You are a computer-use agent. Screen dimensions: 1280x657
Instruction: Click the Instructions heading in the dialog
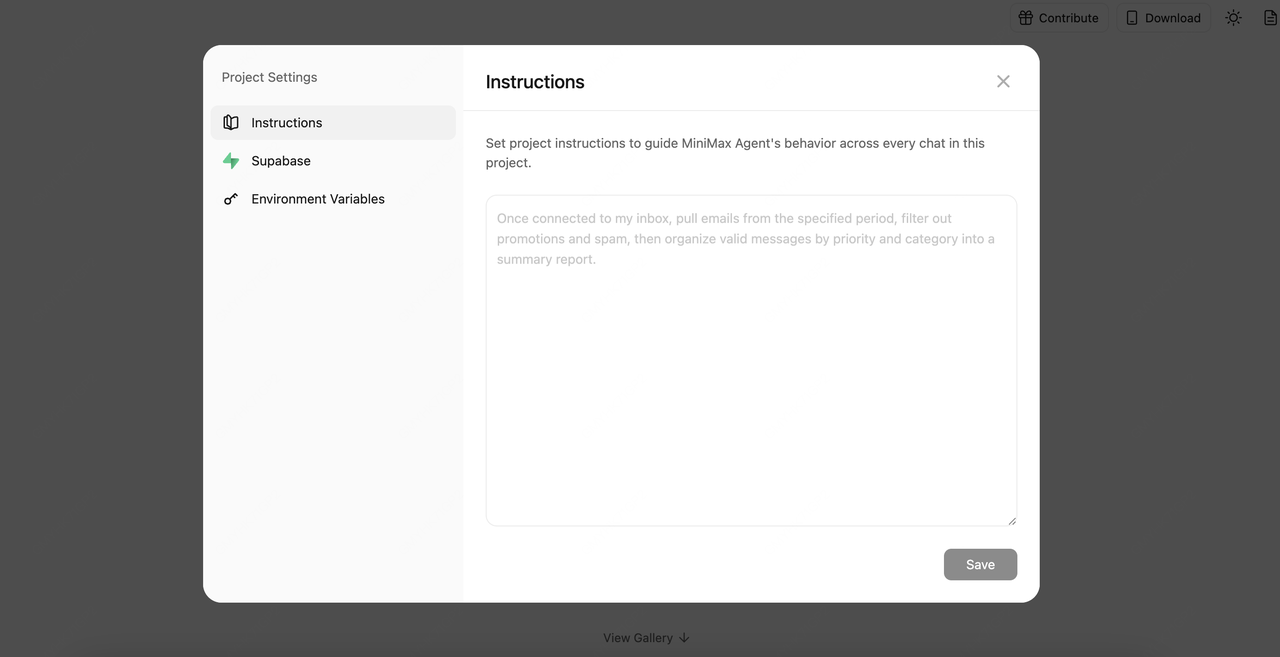coord(535,82)
